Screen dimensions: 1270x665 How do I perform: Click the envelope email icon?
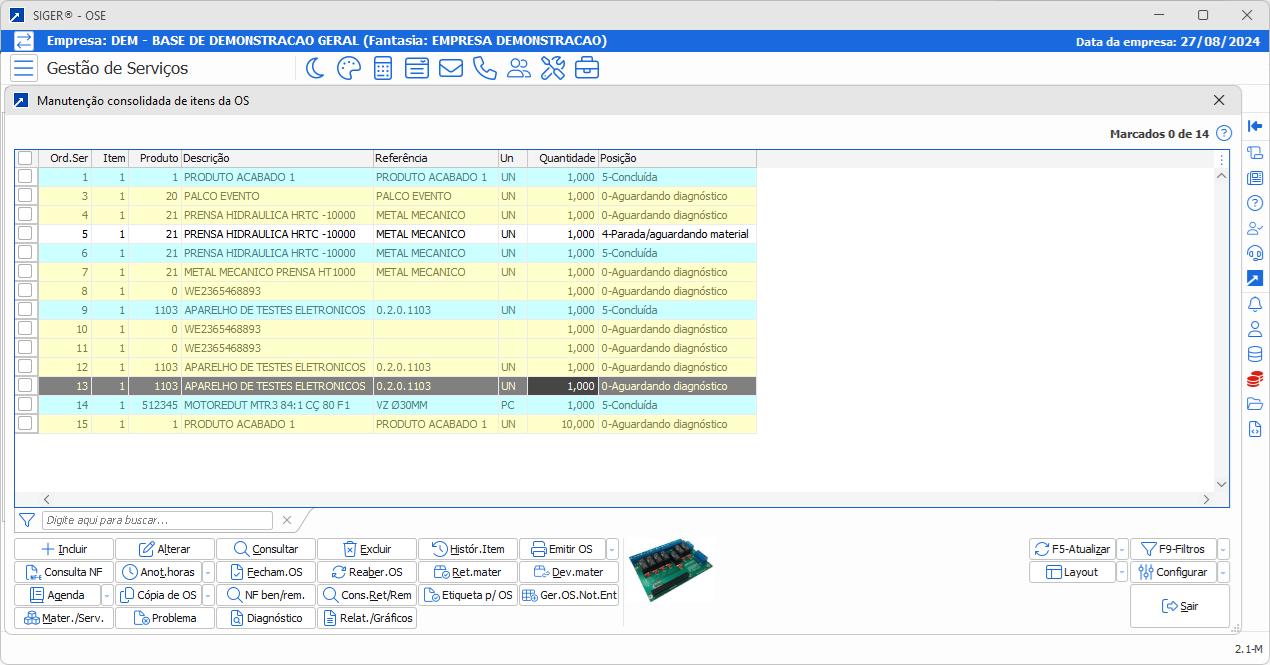pyautogui.click(x=450, y=68)
